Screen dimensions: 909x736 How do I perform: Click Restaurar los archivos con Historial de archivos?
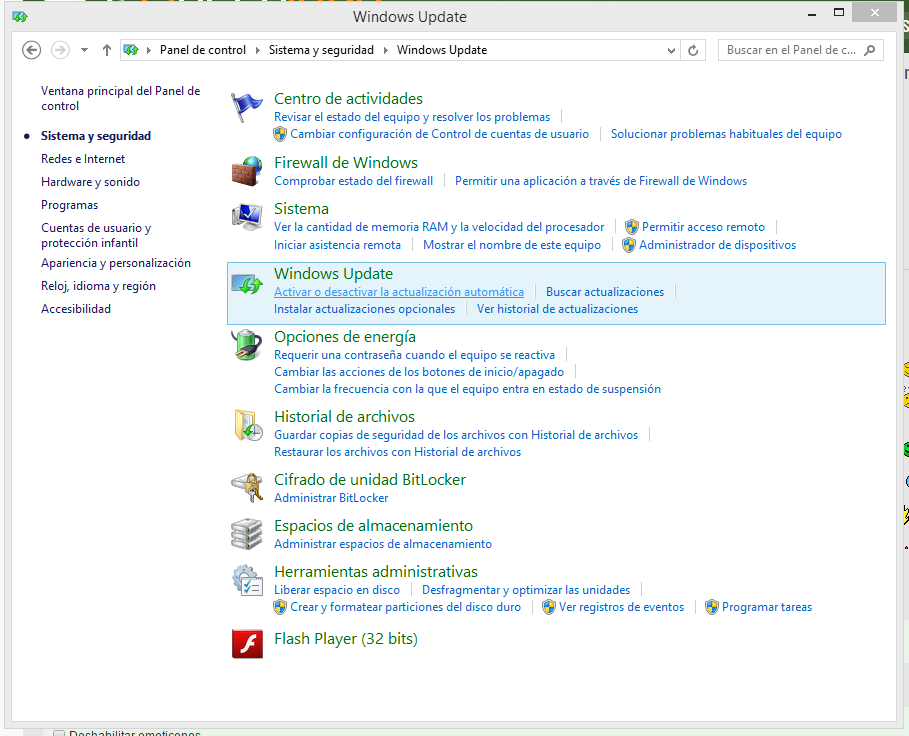click(x=397, y=452)
